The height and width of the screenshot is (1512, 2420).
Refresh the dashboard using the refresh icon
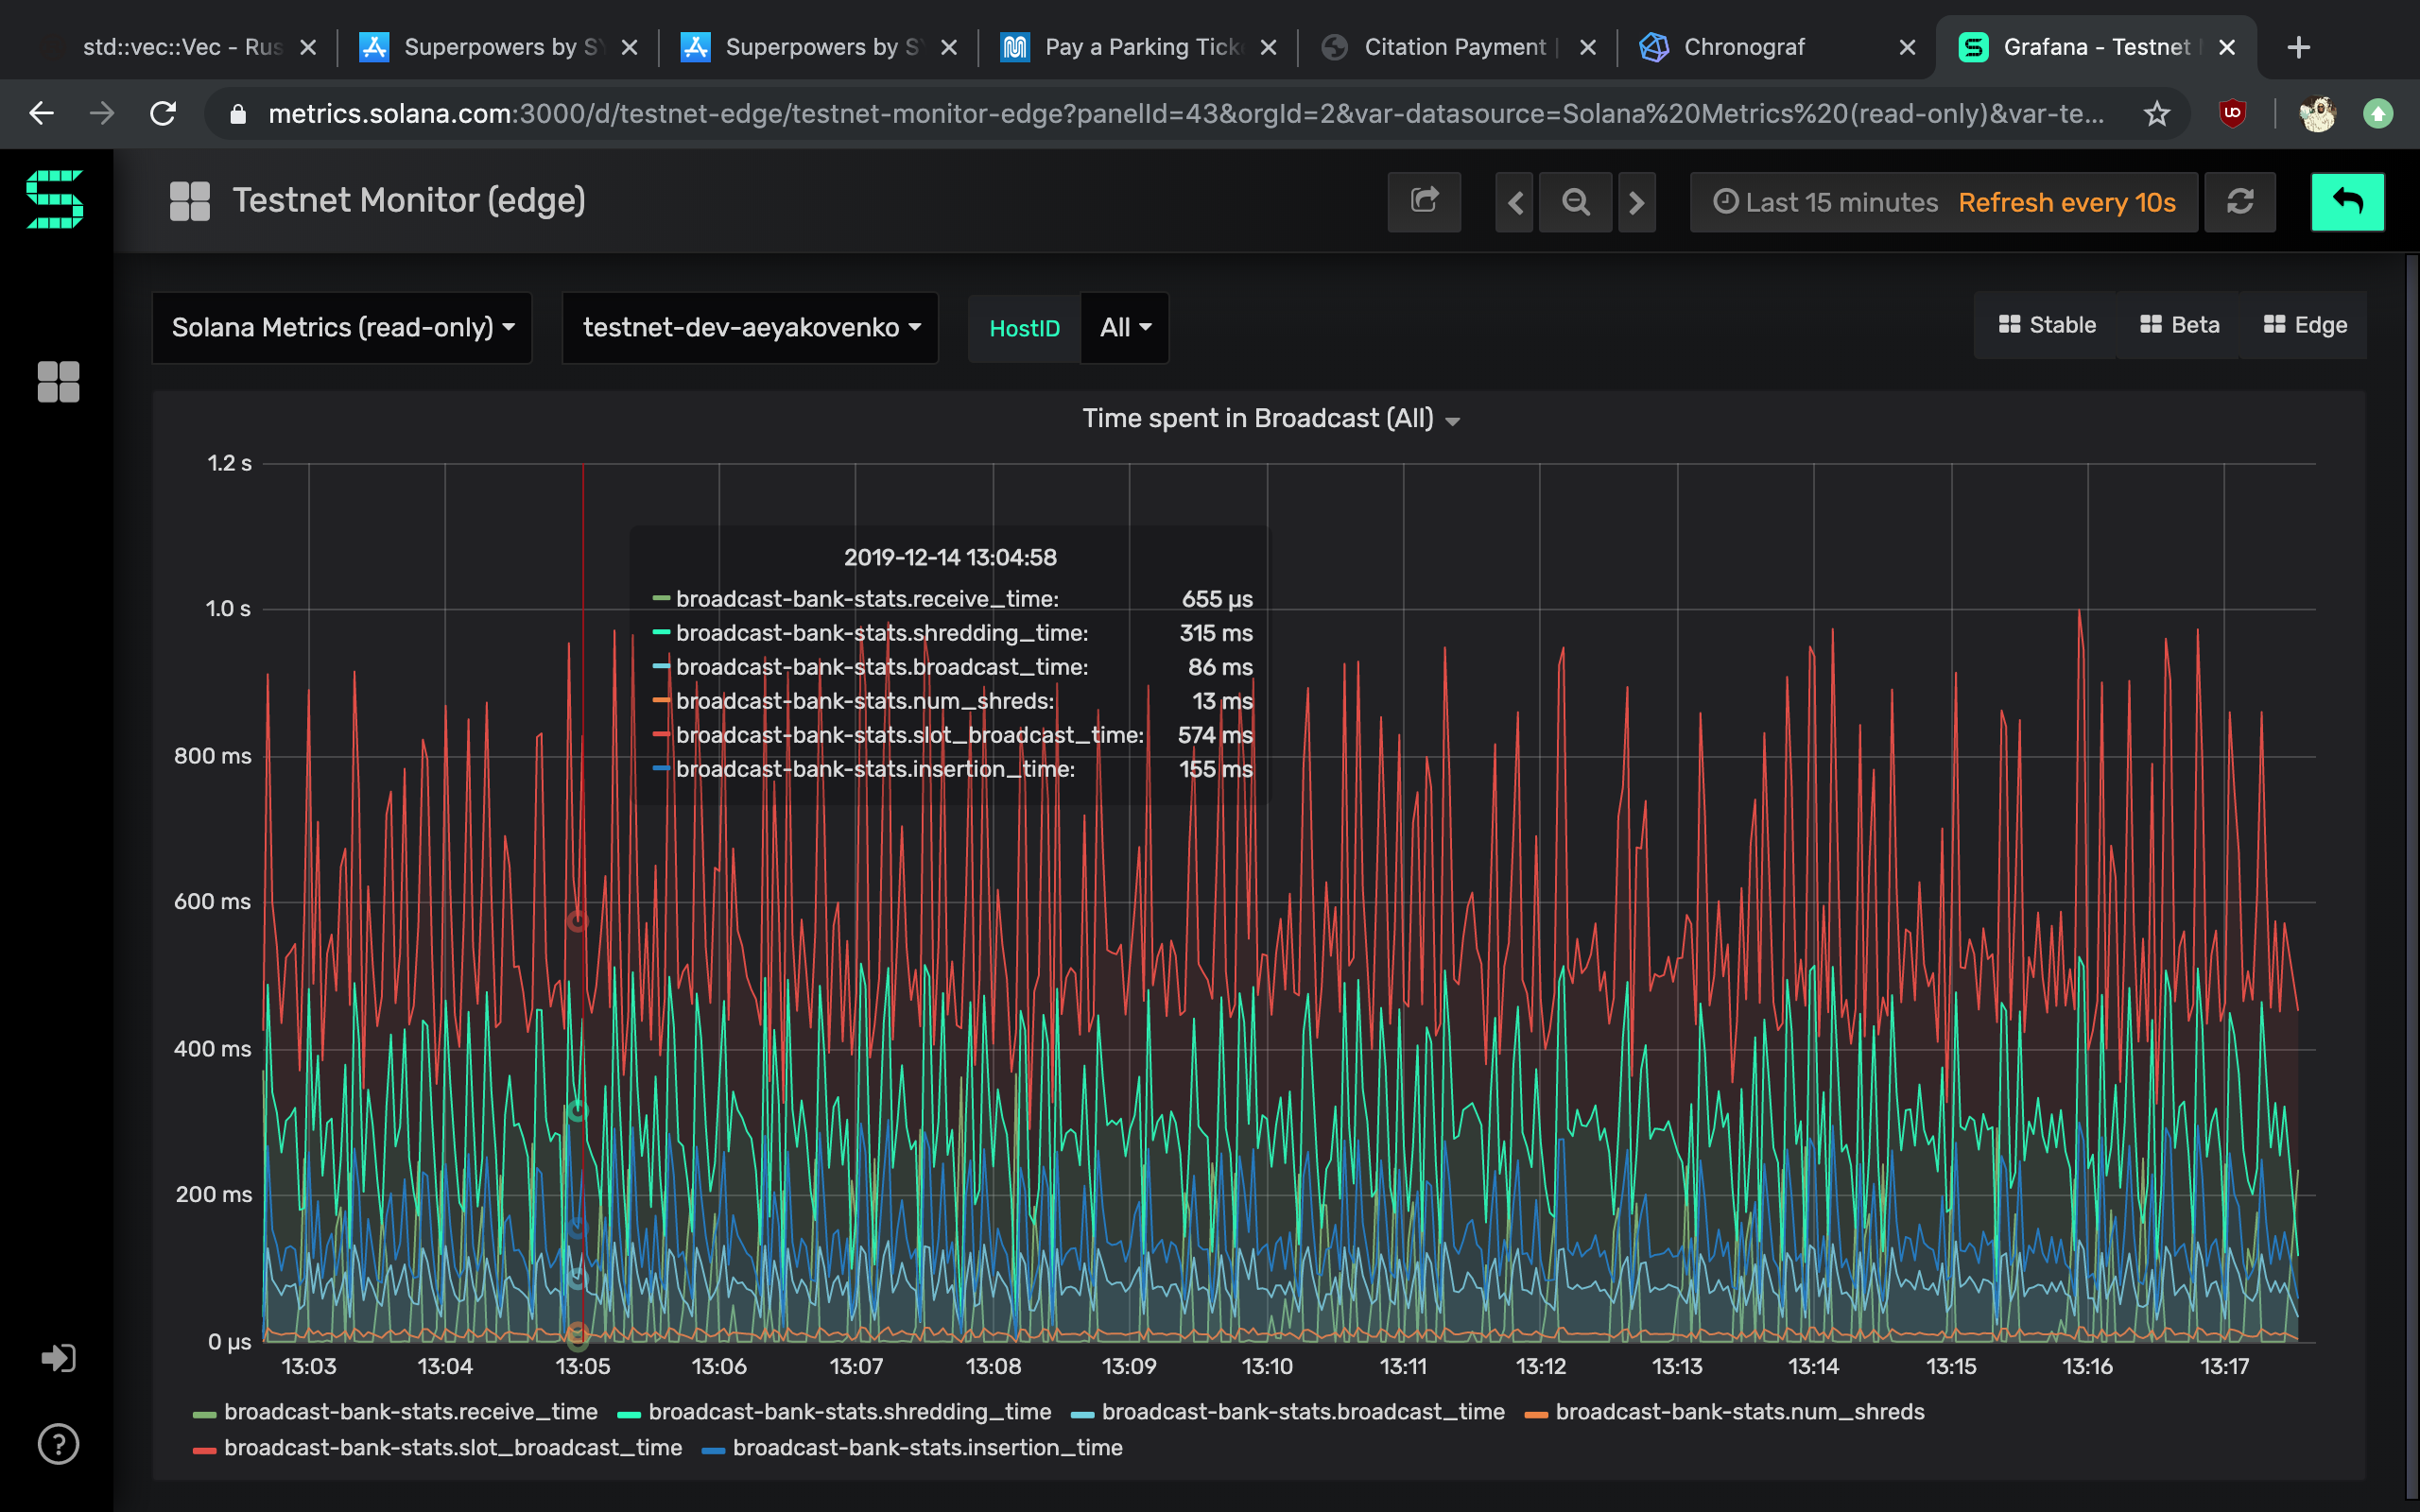coord(2239,202)
